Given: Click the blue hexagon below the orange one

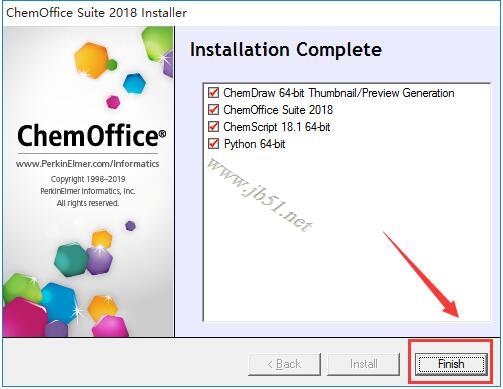Looking at the screenshot, I should click(134, 83).
